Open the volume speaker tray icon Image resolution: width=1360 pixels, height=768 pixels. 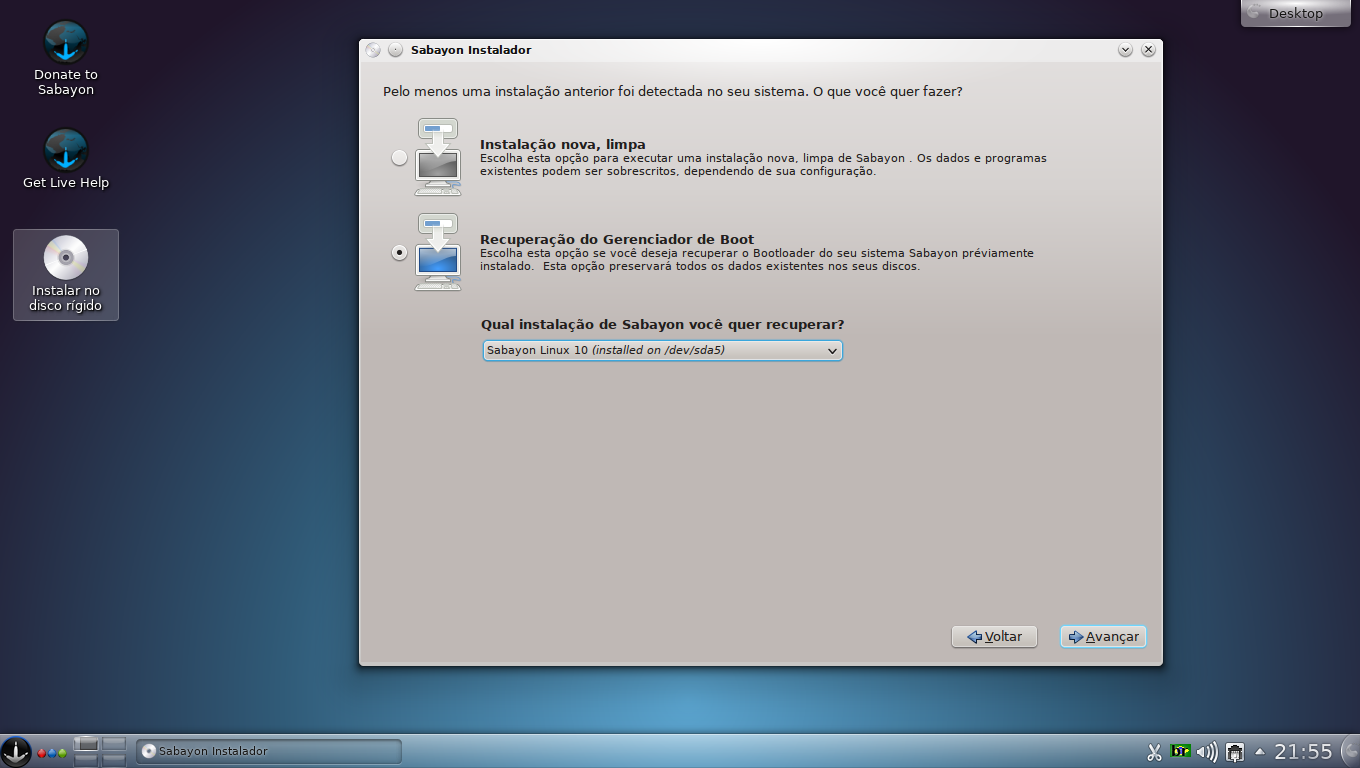(1207, 752)
